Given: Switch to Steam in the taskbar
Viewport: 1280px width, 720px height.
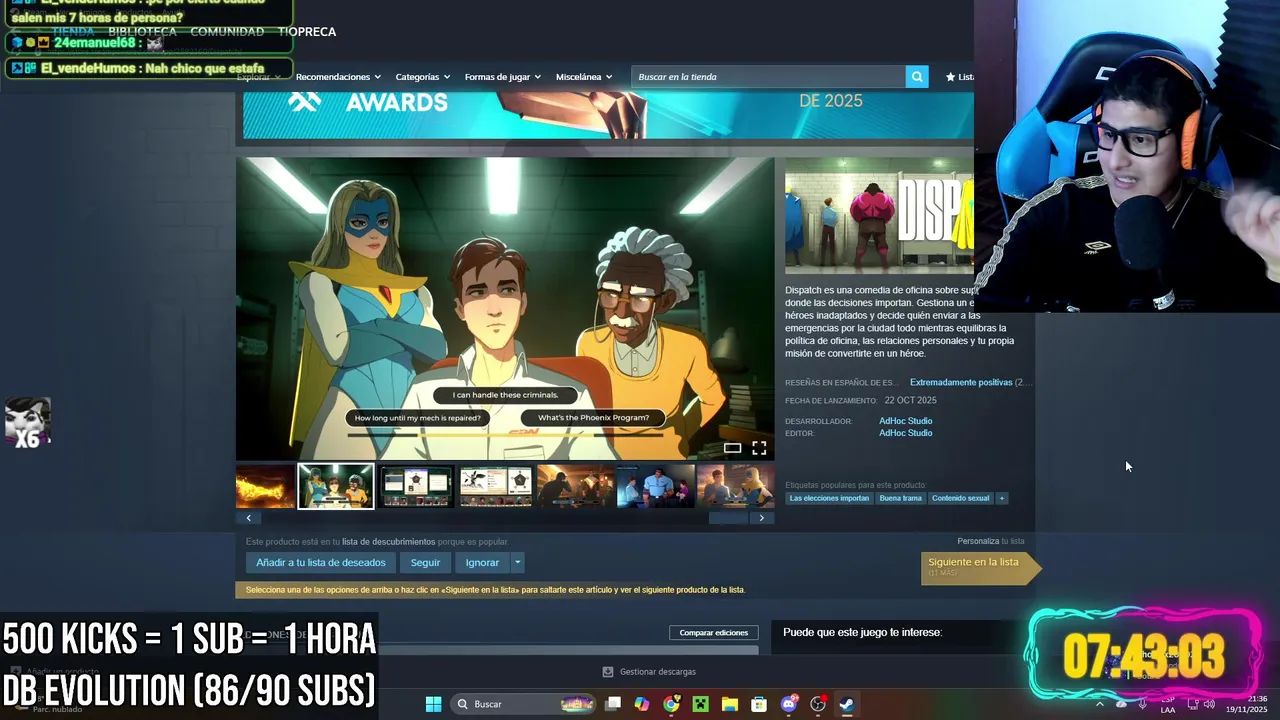Looking at the screenshot, I should [847, 704].
